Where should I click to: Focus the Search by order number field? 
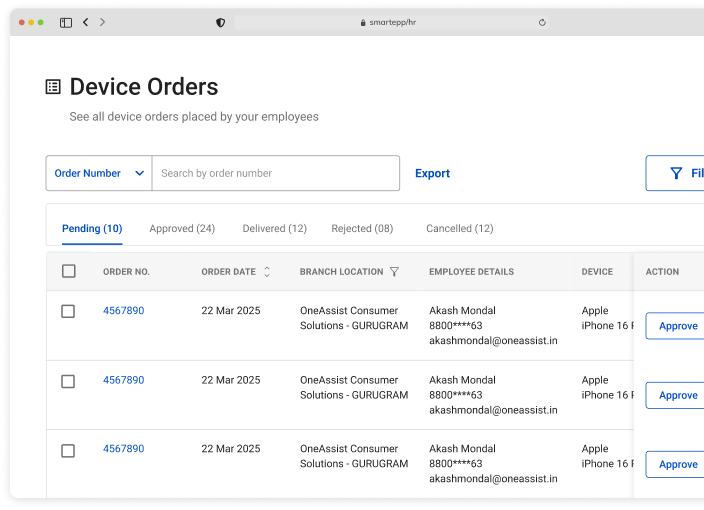coord(275,173)
